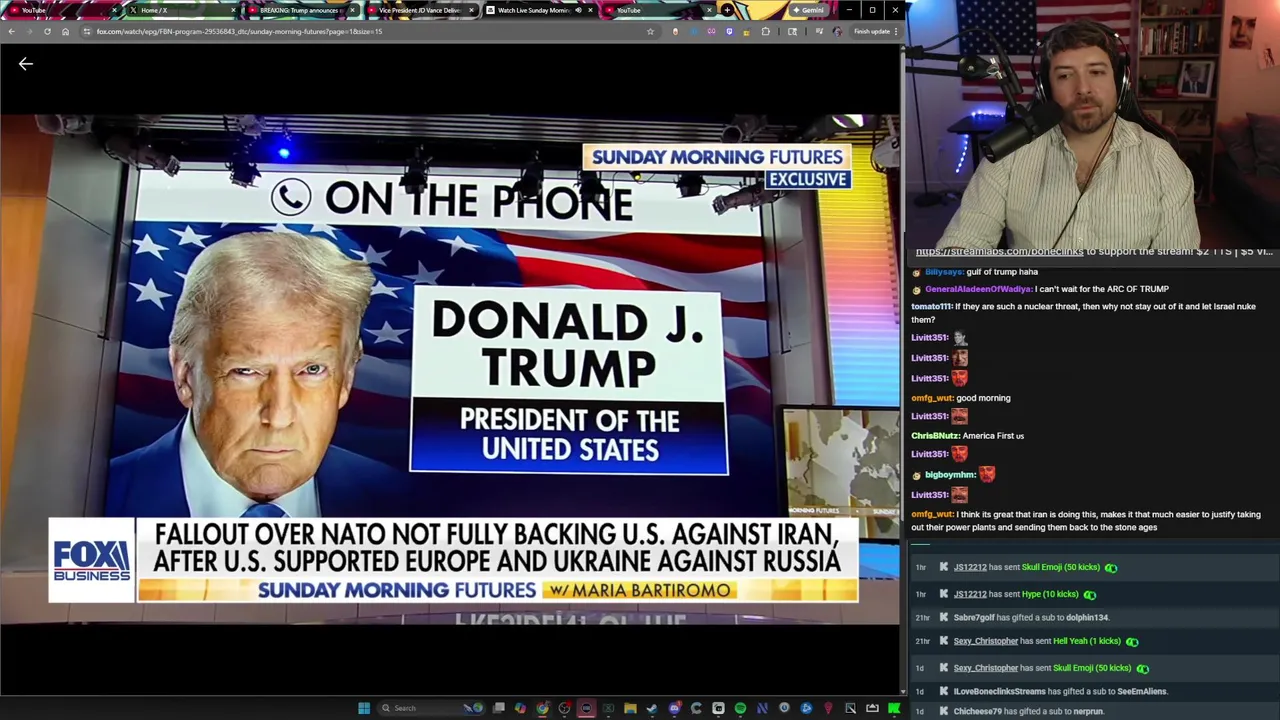Image resolution: width=1280 pixels, height=720 pixels.
Task: Click username GeneralAladeenOfWadiya in chat
Action: 978,289
